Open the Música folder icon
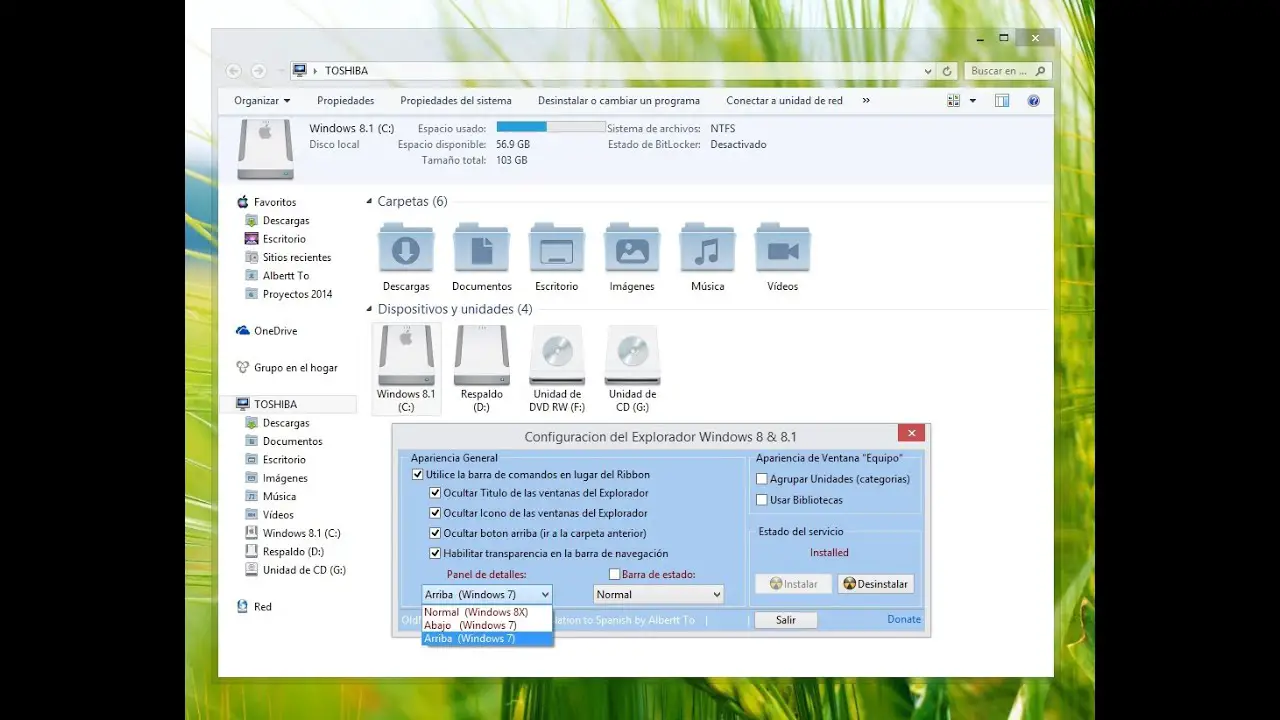 (x=707, y=248)
